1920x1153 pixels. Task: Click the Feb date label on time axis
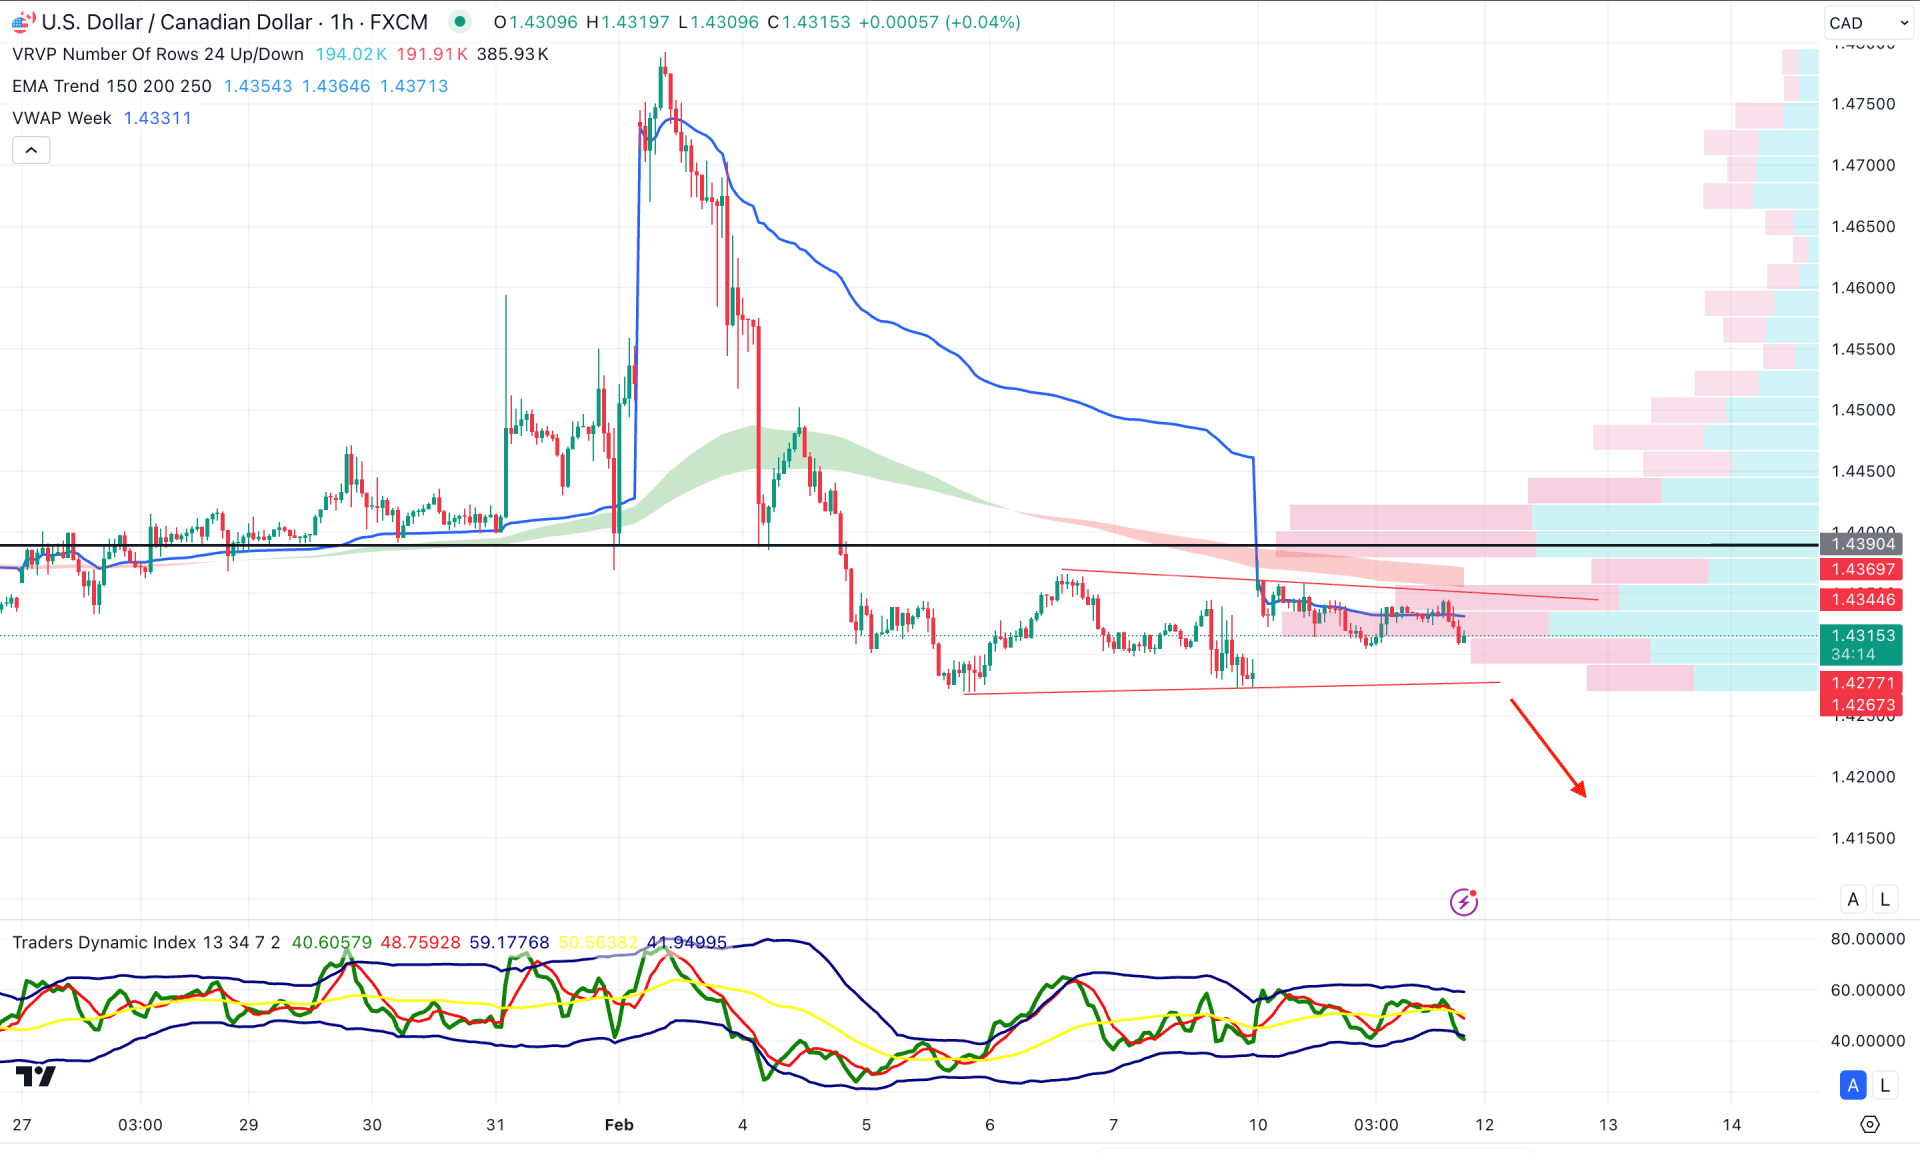coord(619,1125)
